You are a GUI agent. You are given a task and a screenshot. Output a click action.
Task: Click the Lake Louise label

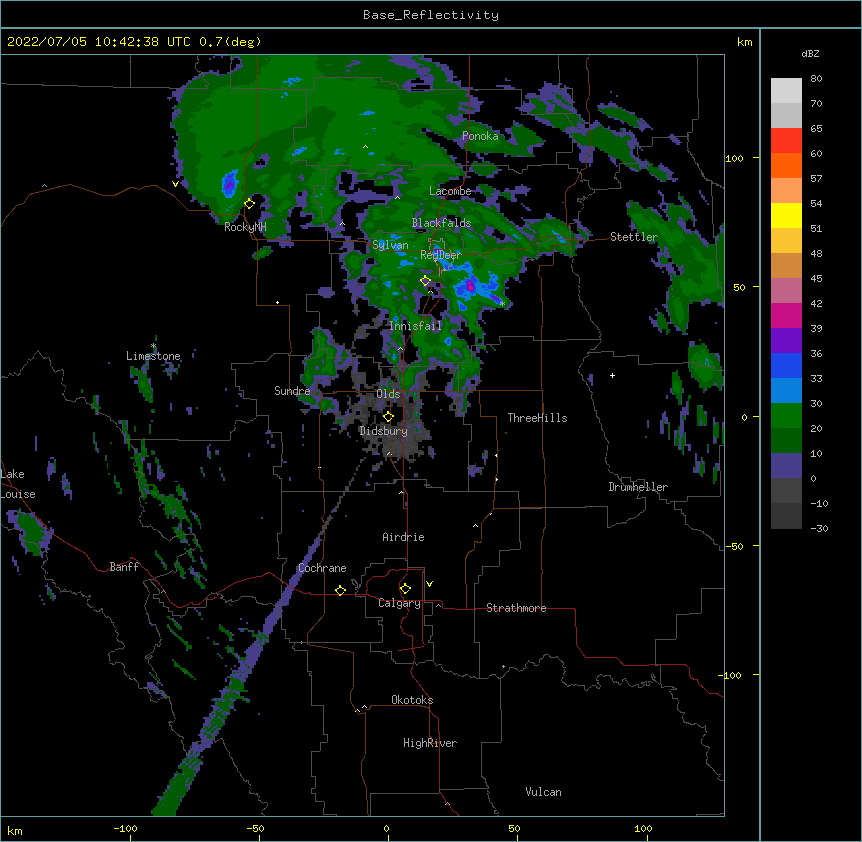18,484
